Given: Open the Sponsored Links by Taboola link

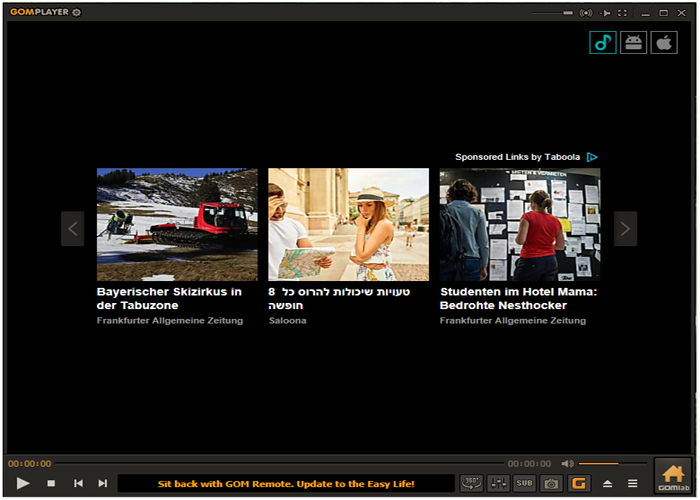Looking at the screenshot, I should coord(517,157).
